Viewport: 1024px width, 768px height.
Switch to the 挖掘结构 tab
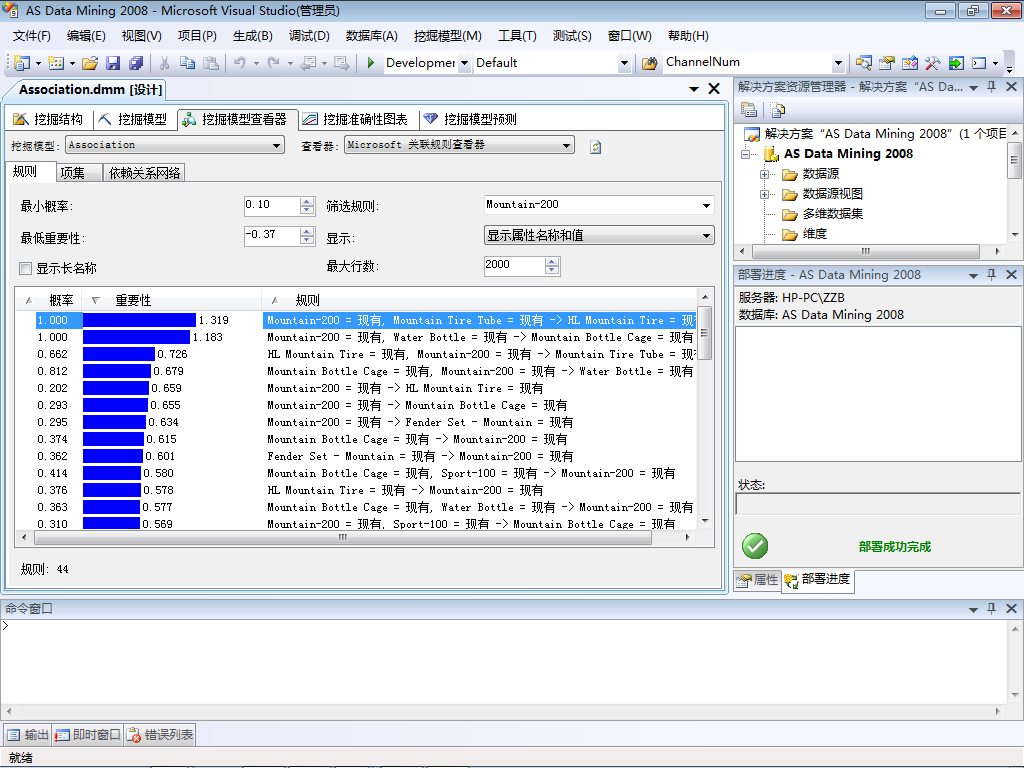coord(49,119)
